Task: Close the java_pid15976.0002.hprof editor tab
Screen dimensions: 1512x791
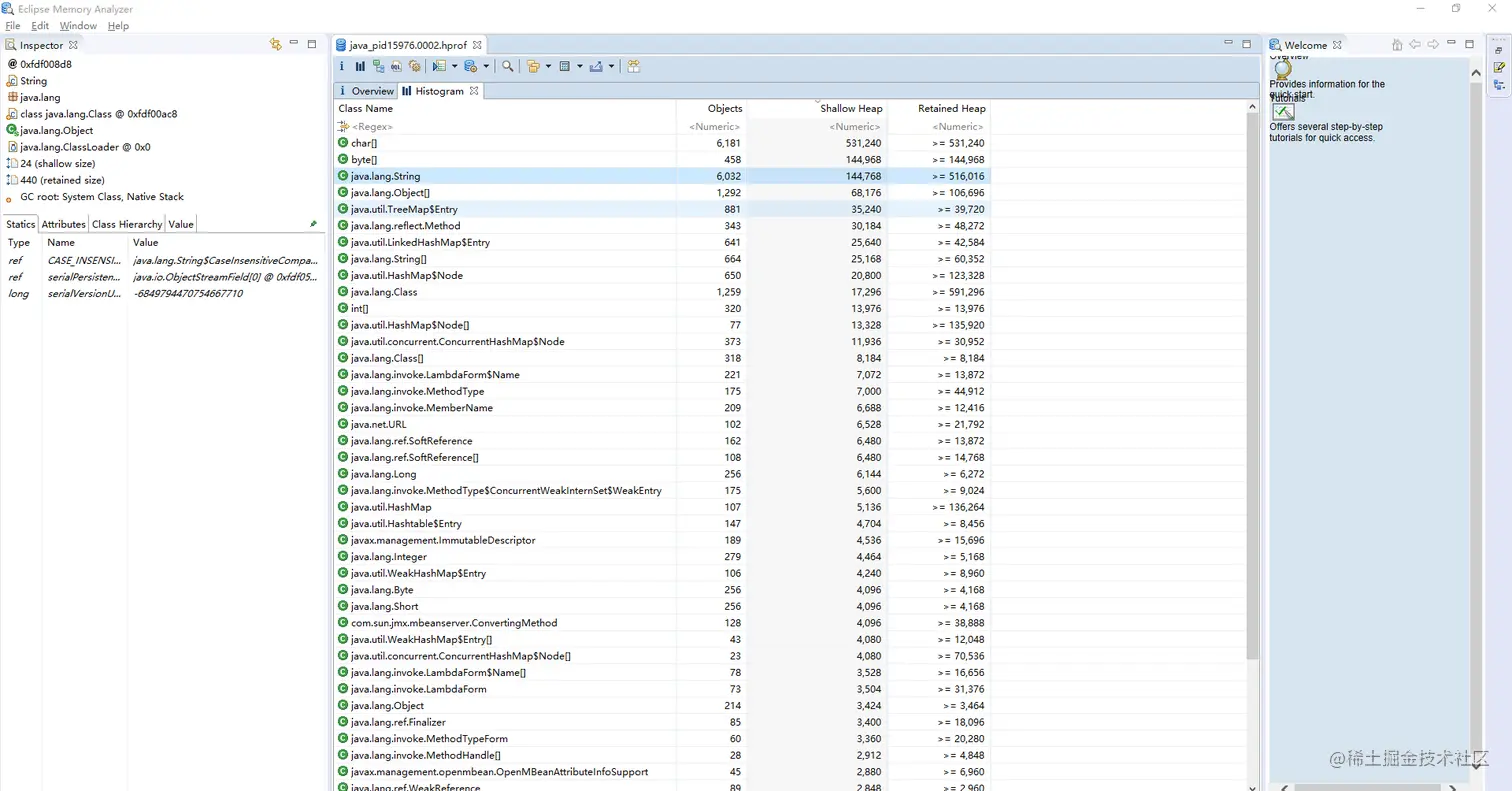Action: pyautogui.click(x=477, y=45)
